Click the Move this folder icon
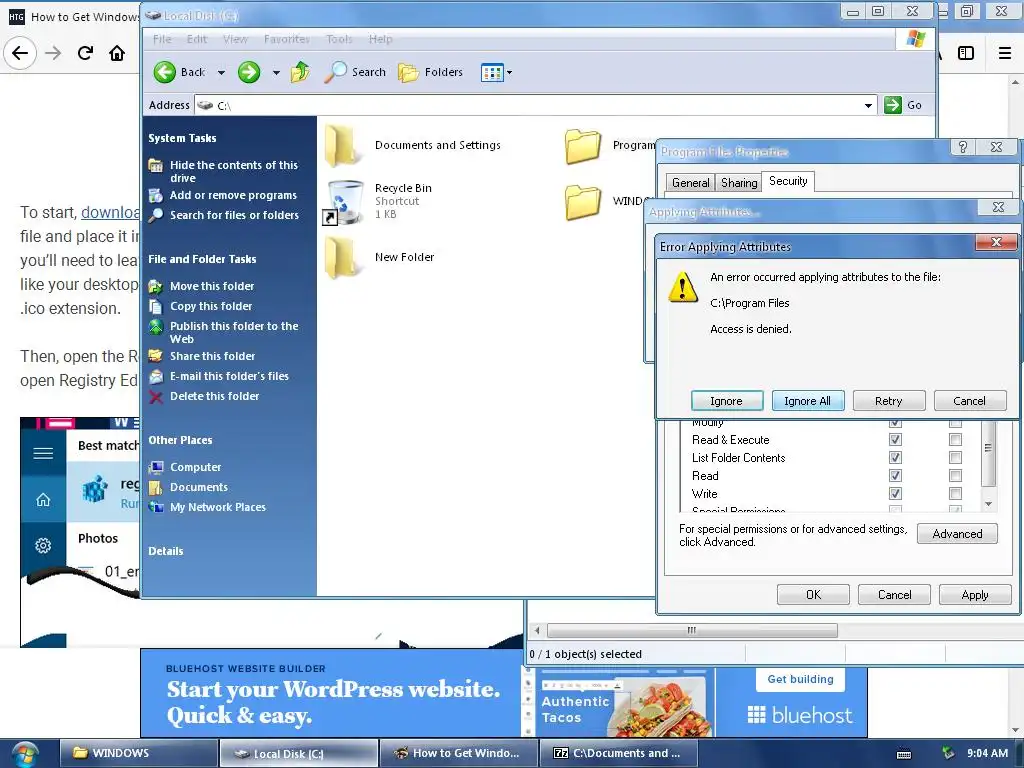The image size is (1024, 768). pos(155,286)
